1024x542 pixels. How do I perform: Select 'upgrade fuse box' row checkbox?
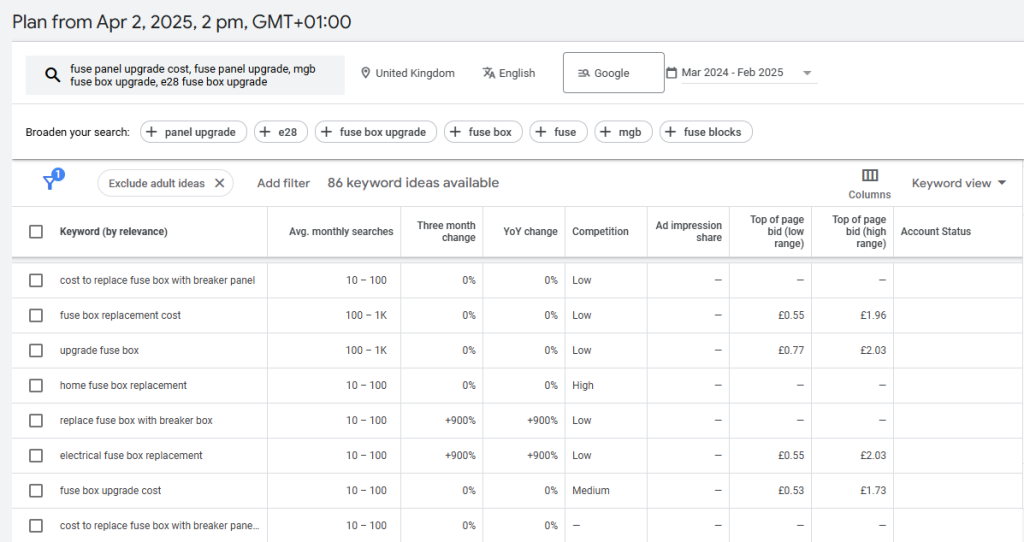(x=36, y=351)
